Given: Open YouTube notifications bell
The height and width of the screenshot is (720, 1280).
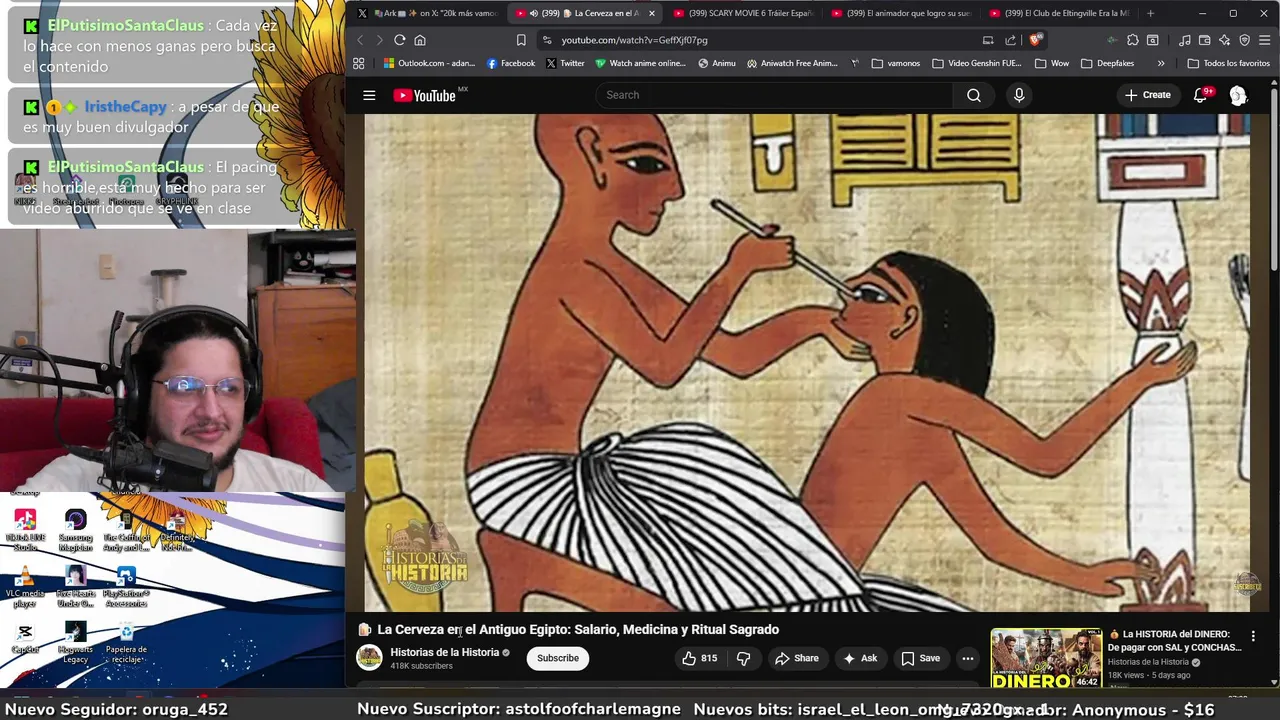Looking at the screenshot, I should tap(1201, 95).
